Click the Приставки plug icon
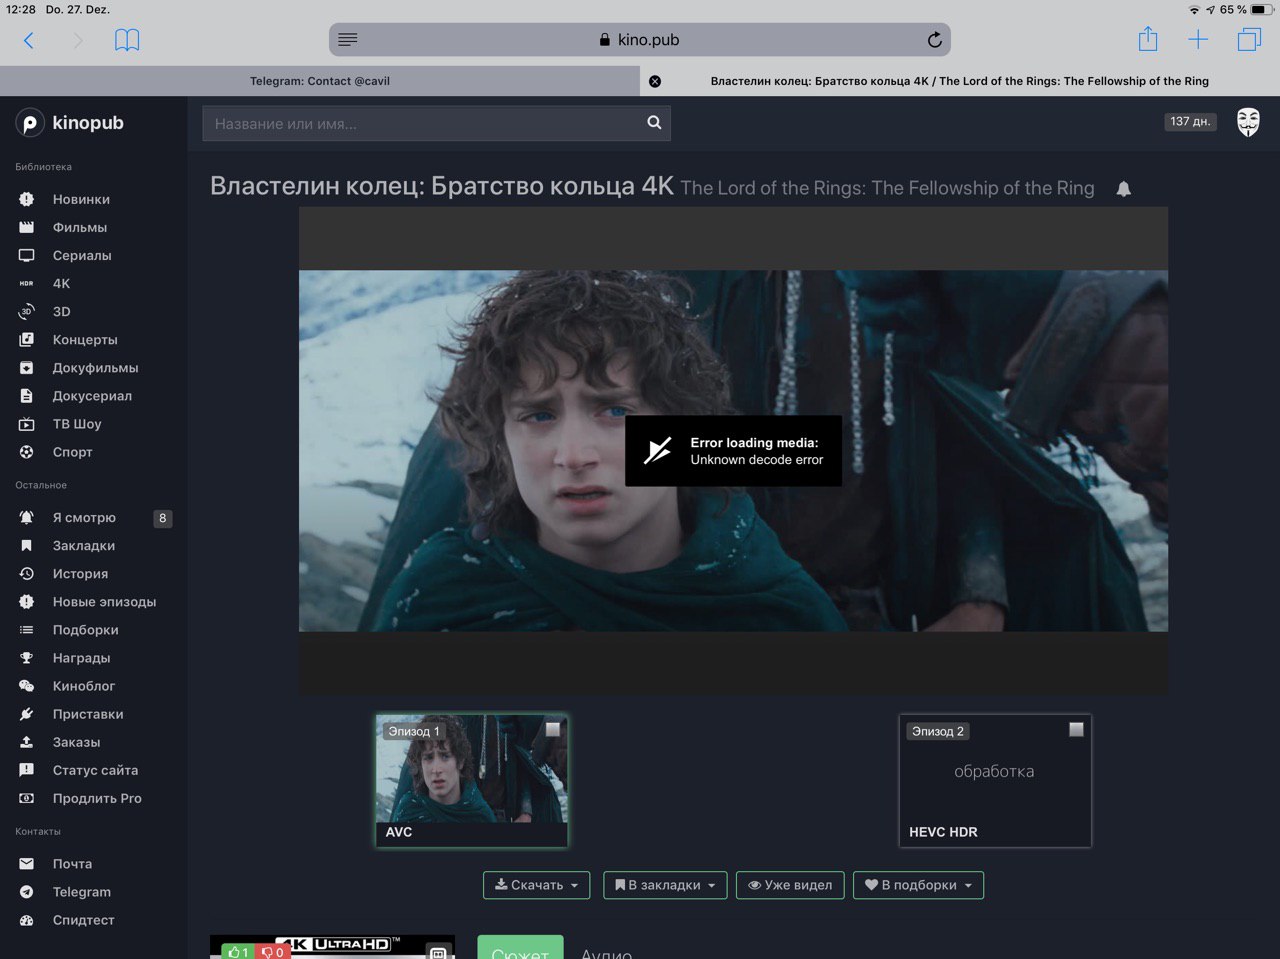The height and width of the screenshot is (959, 1280). pyautogui.click(x=27, y=714)
